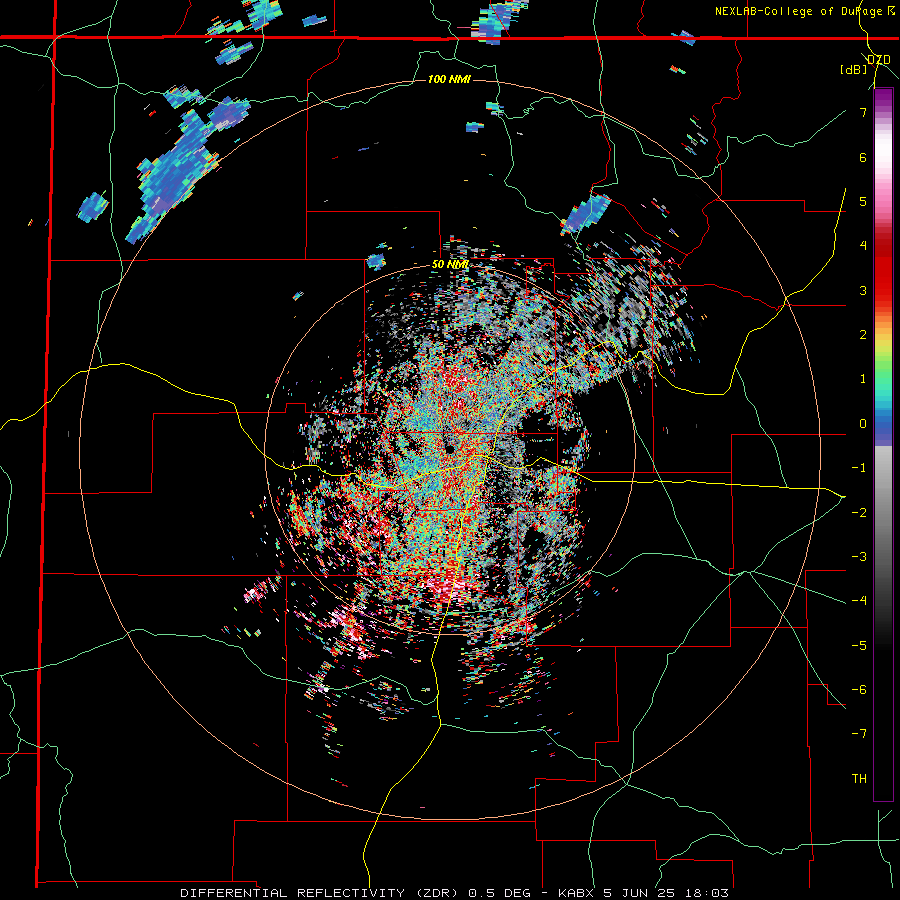Click the 4 tick label on color scale
Screen dimensions: 900x900
(863, 246)
